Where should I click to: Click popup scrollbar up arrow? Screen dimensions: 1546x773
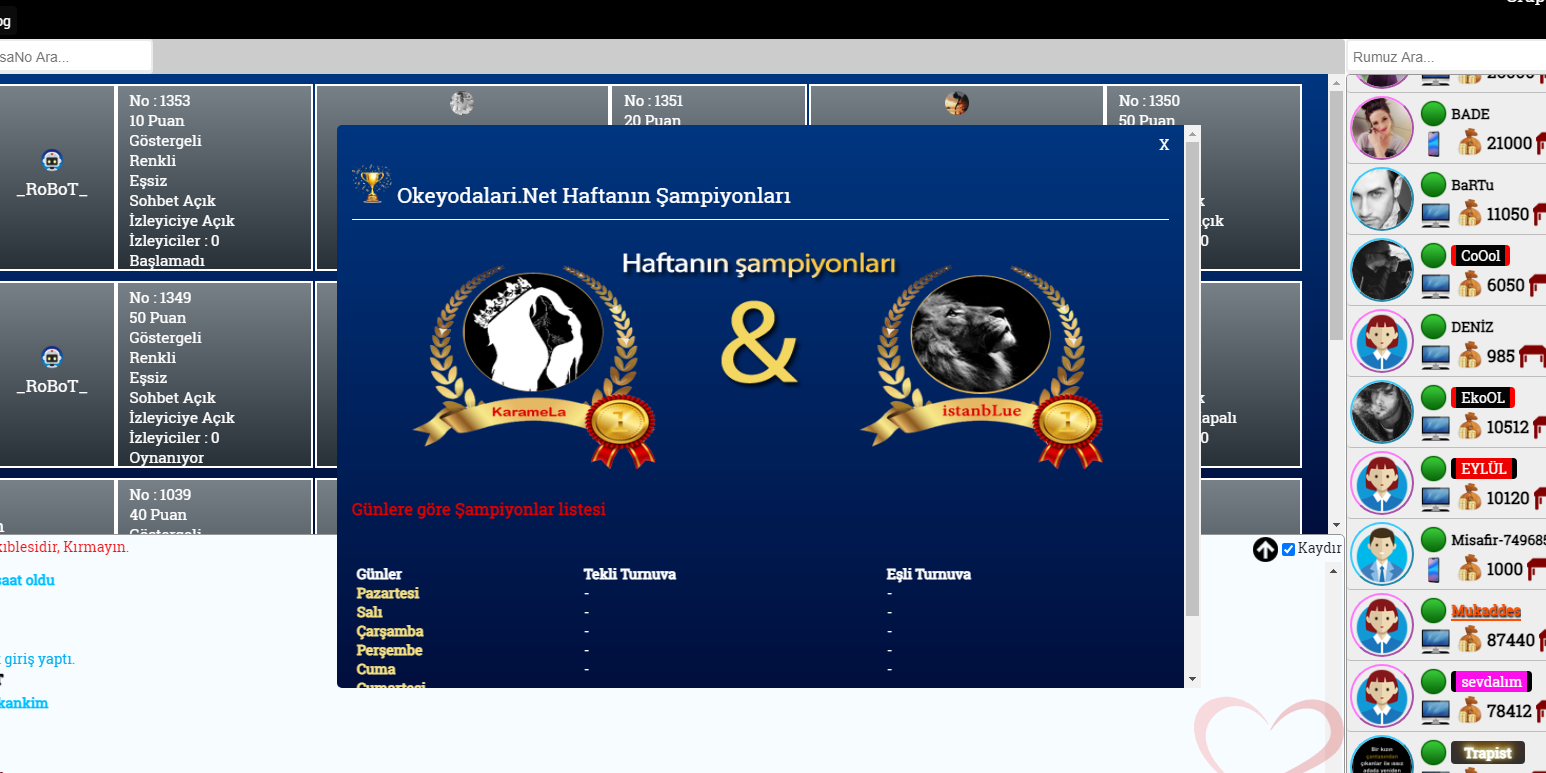pos(1192,133)
